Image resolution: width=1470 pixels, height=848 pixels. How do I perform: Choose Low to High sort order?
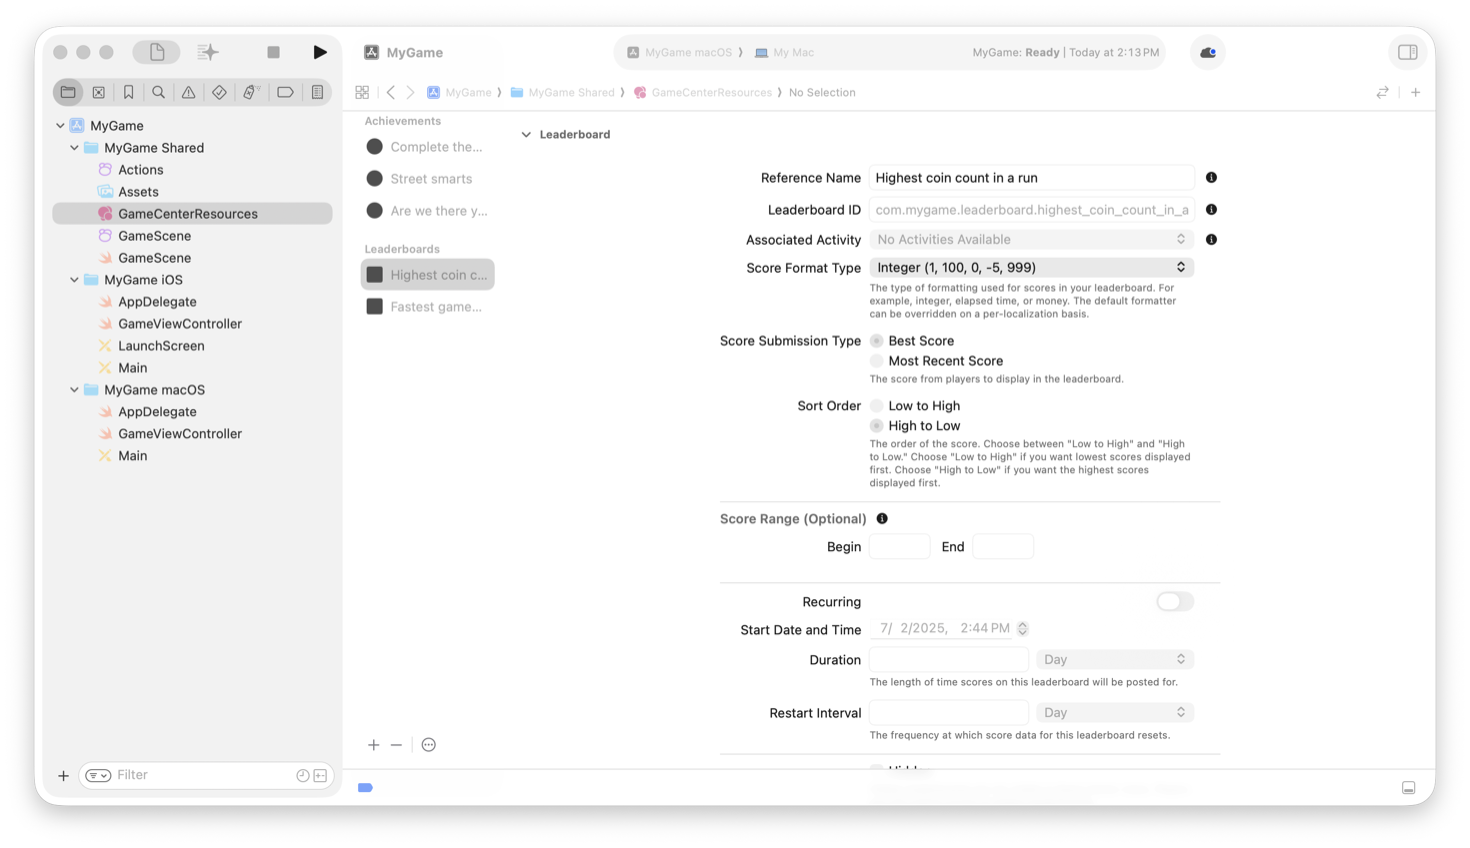click(876, 405)
